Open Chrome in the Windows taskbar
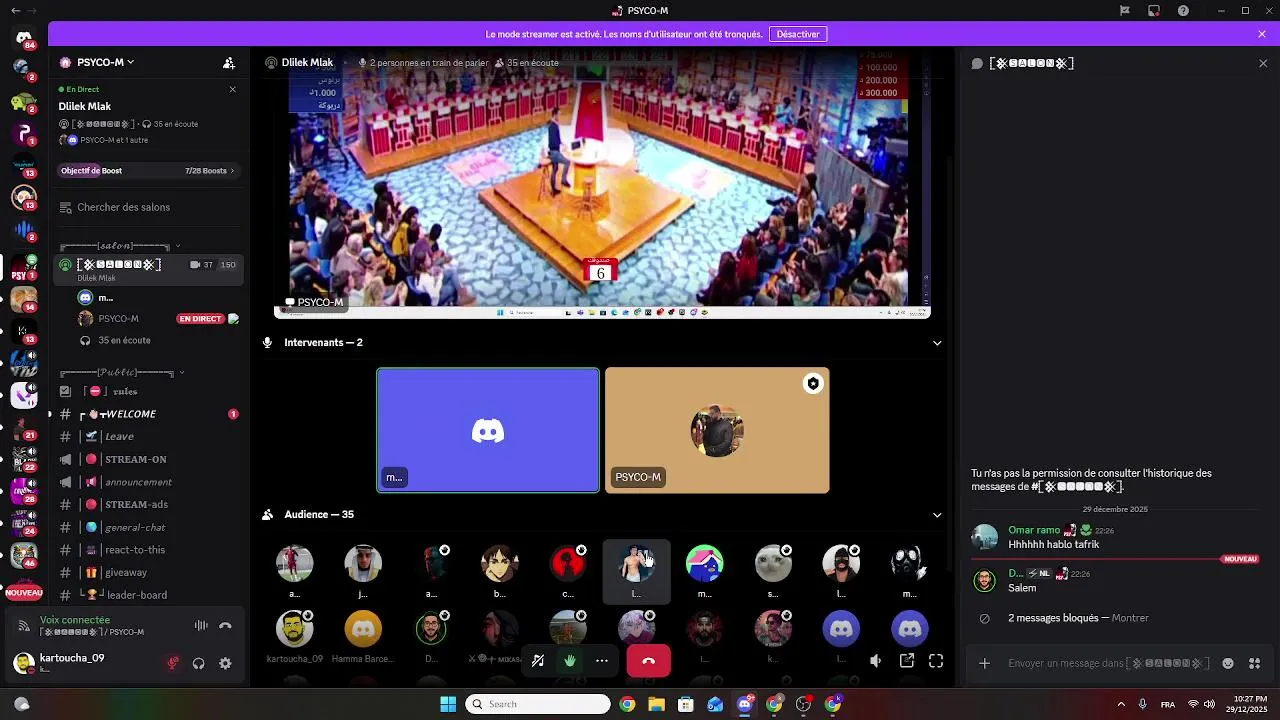1280x720 pixels. coord(627,704)
